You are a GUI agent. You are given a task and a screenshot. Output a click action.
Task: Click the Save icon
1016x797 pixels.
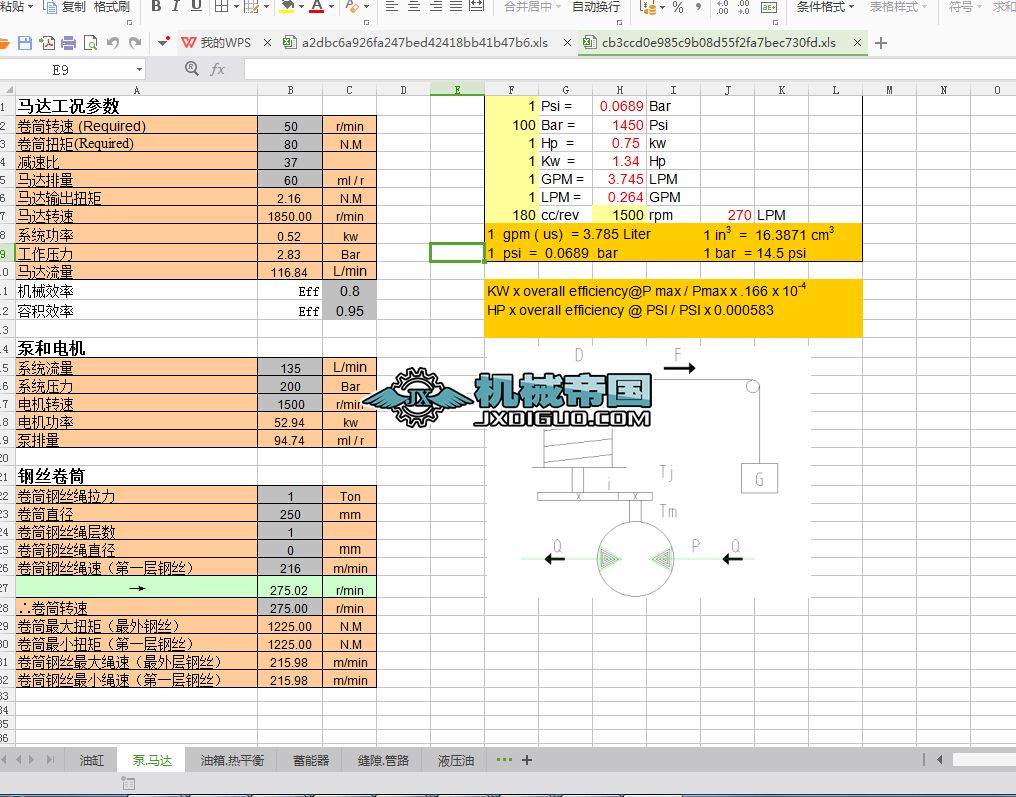tap(24, 43)
